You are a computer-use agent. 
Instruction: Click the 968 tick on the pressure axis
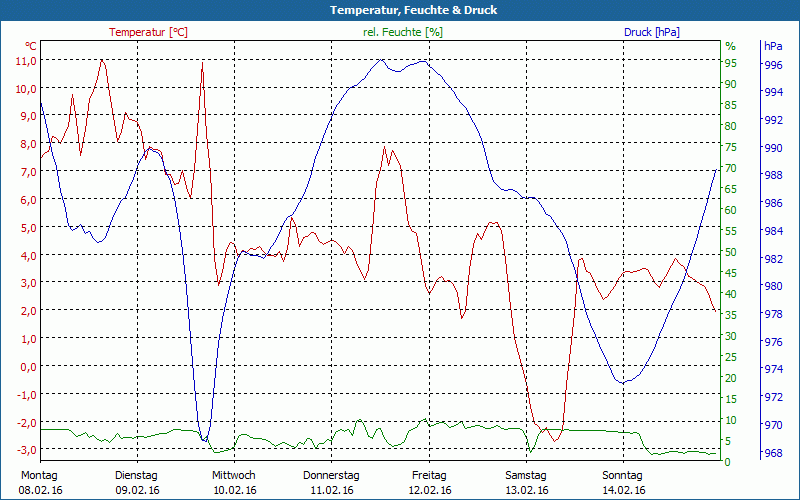pyautogui.click(x=773, y=453)
